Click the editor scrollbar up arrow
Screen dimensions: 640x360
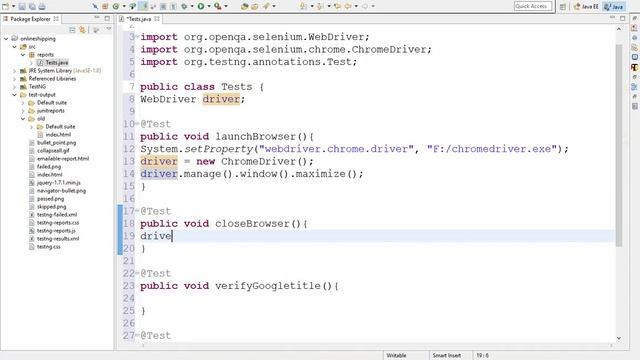619,29
